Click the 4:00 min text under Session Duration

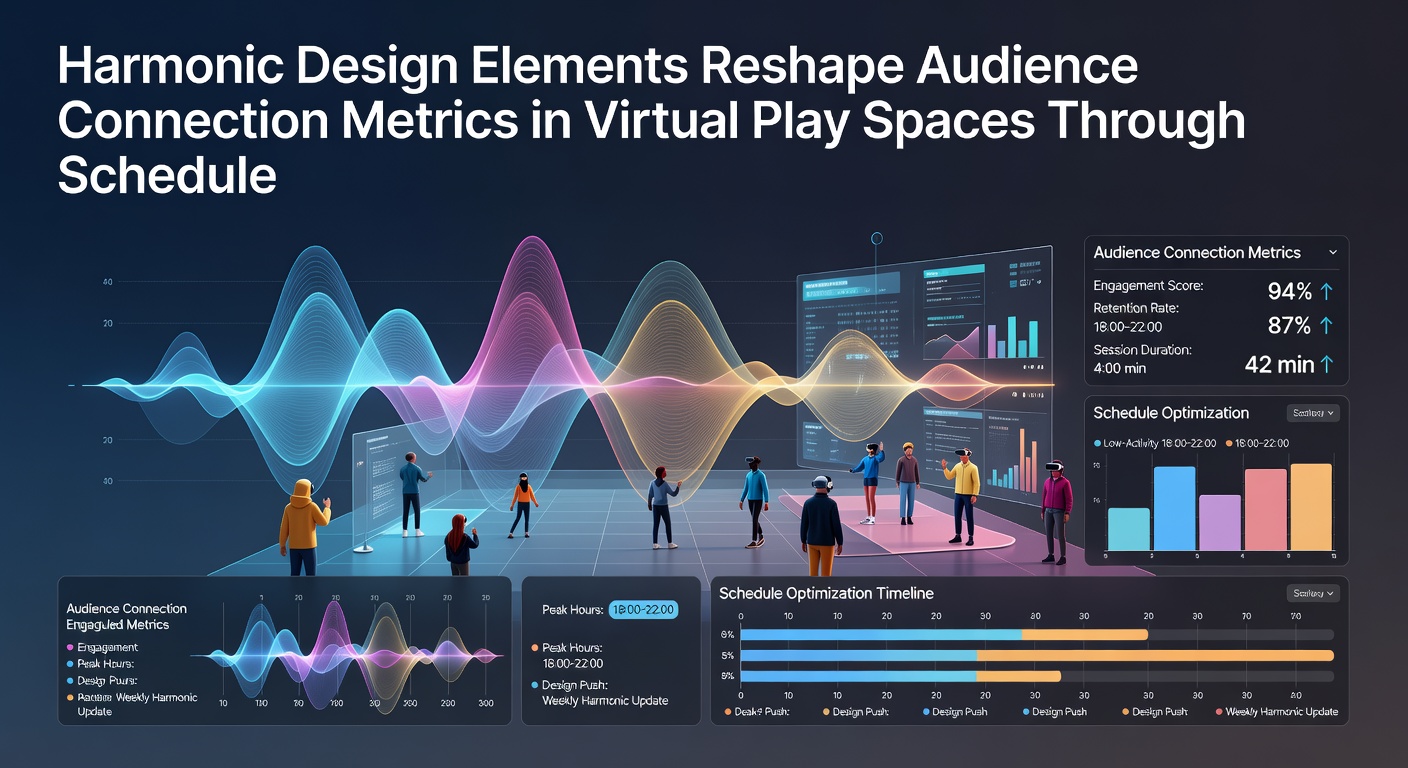coord(1120,368)
